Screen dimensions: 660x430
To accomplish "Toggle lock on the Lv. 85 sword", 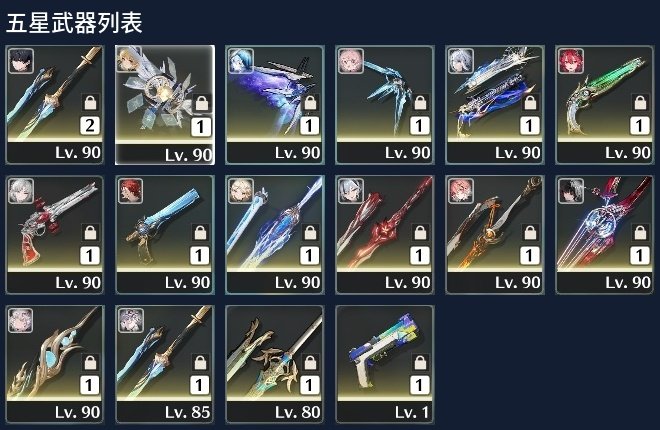I will coord(200,363).
